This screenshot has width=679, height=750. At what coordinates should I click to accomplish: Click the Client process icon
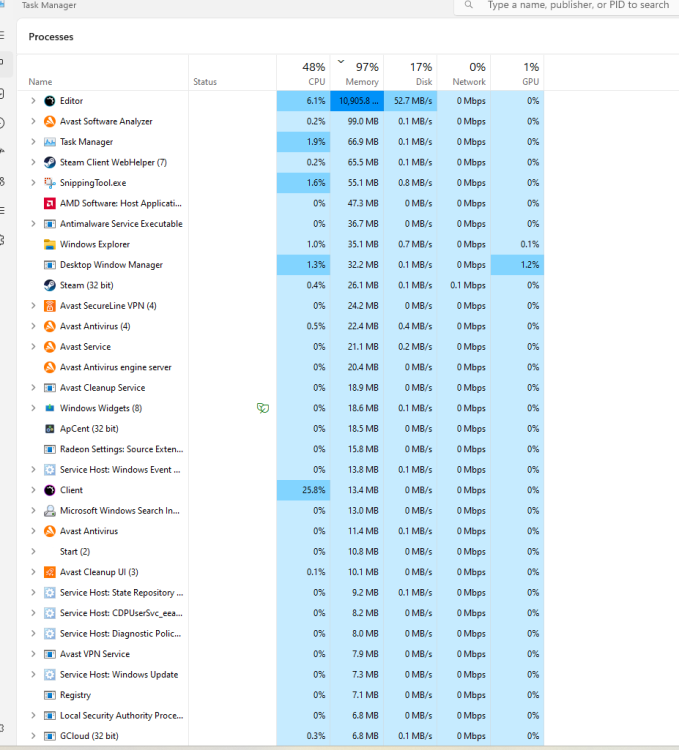click(x=50, y=490)
